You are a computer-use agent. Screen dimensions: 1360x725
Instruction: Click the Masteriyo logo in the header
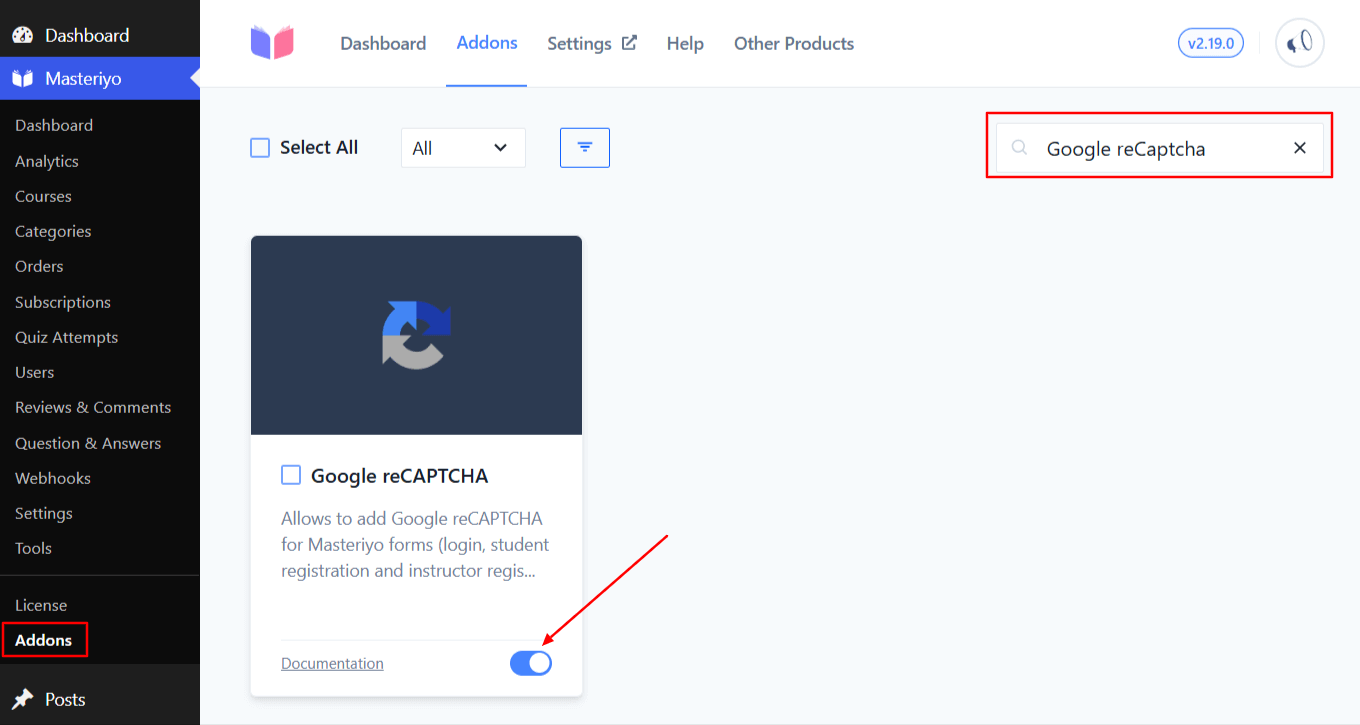(272, 43)
